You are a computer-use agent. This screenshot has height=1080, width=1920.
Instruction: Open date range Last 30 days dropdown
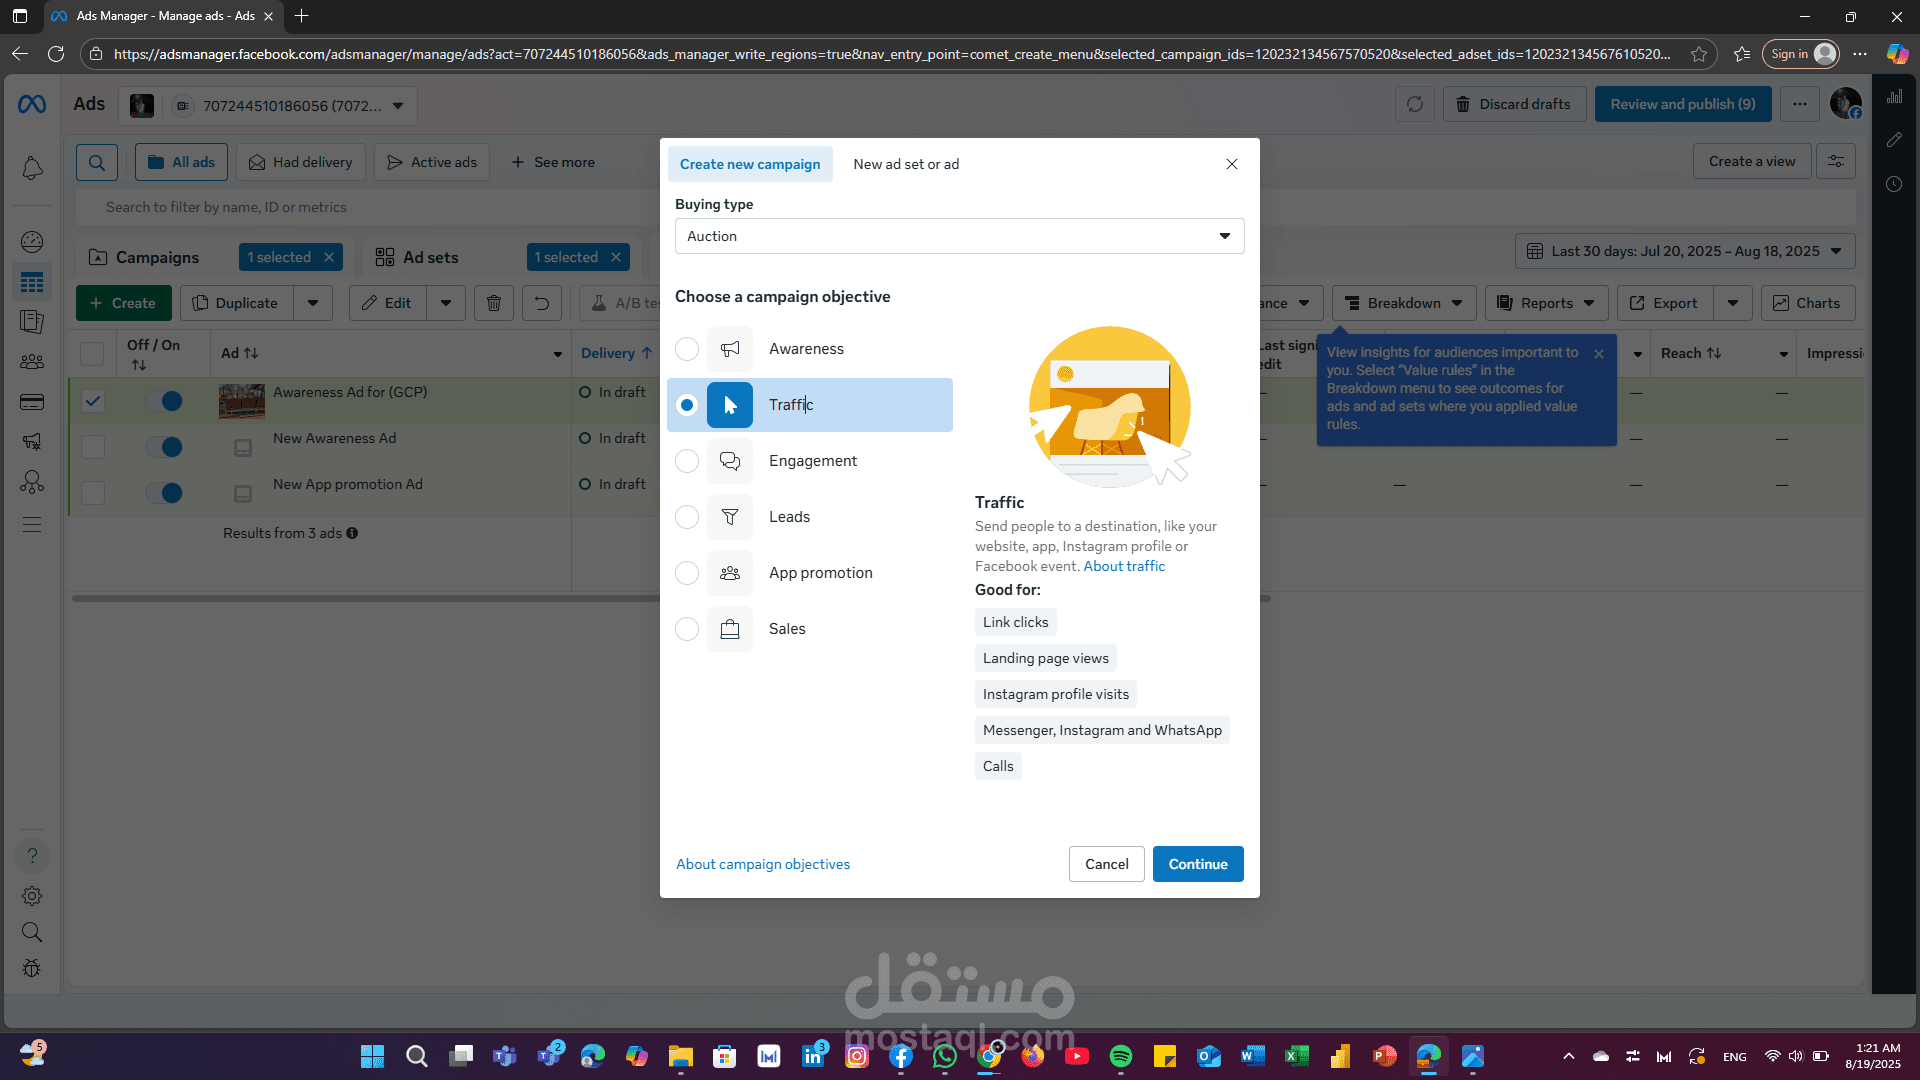[1685, 251]
